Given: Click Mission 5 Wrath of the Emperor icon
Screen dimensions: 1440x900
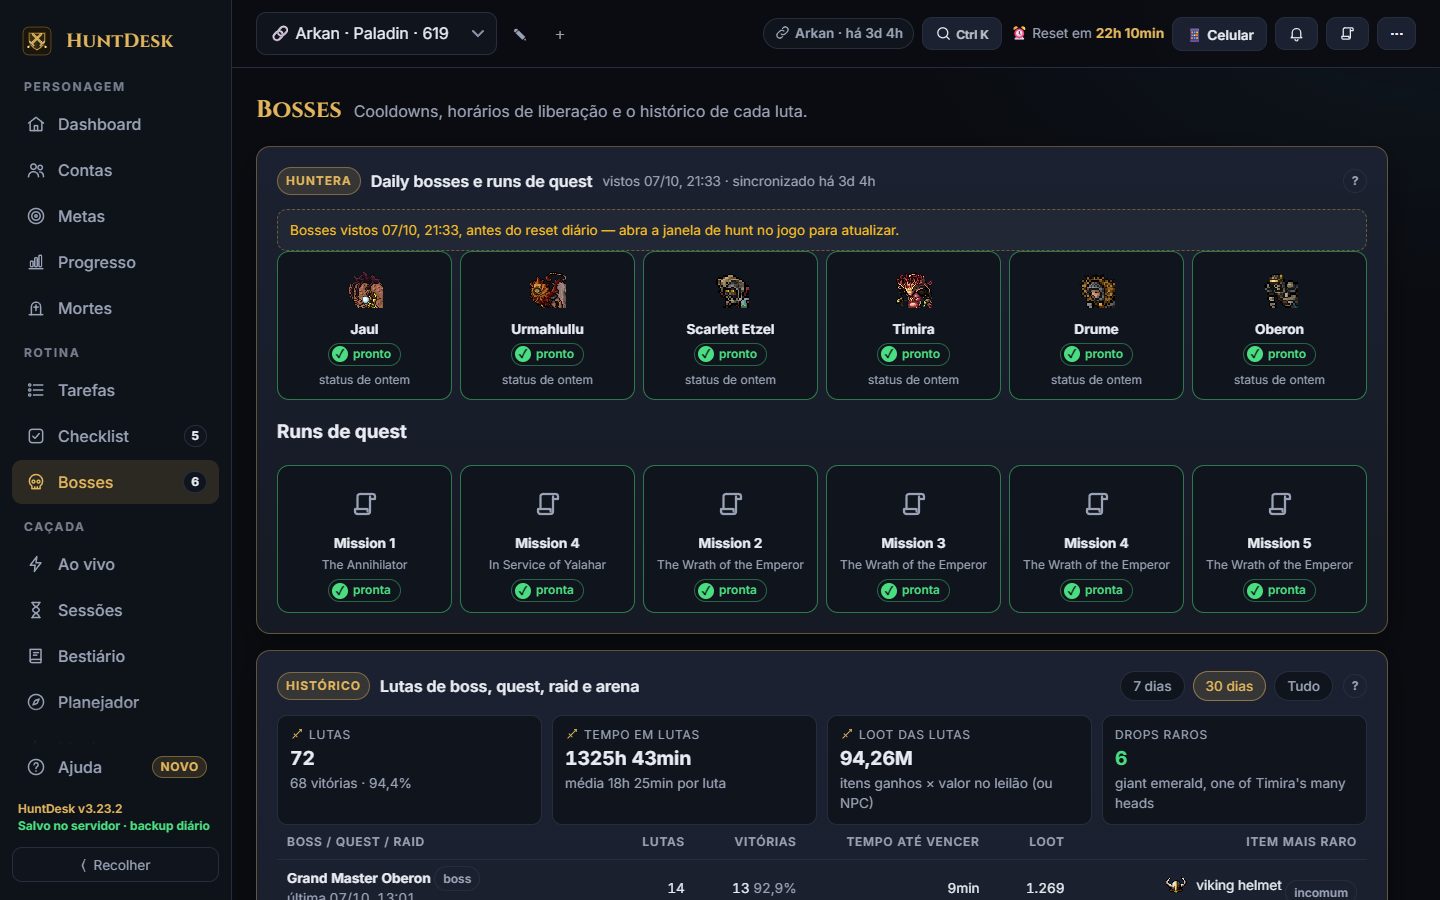Looking at the screenshot, I should point(1280,503).
